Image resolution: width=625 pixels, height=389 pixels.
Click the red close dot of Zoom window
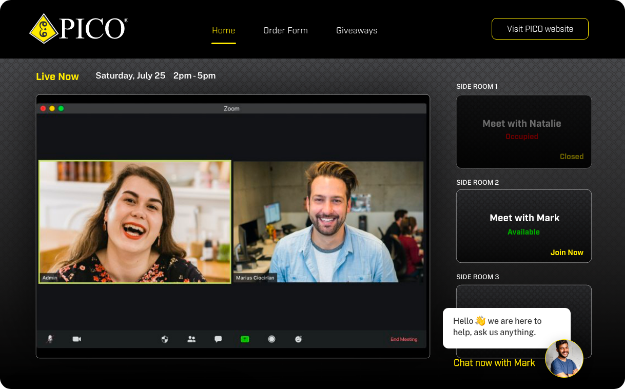(x=43, y=108)
